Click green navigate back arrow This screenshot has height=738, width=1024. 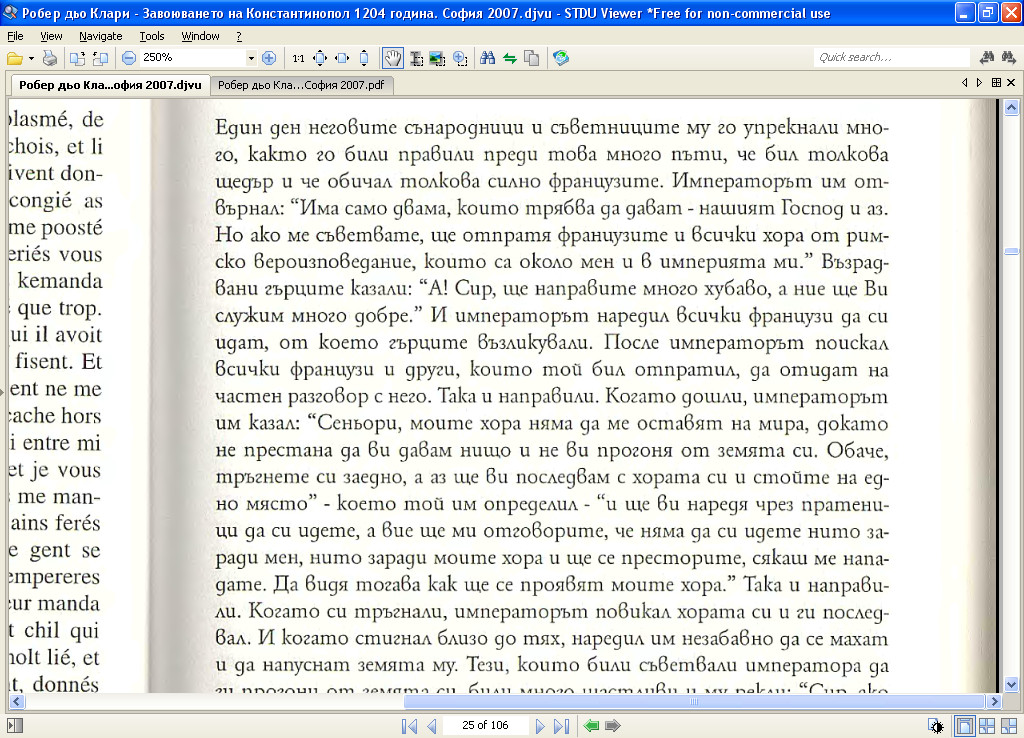point(592,726)
